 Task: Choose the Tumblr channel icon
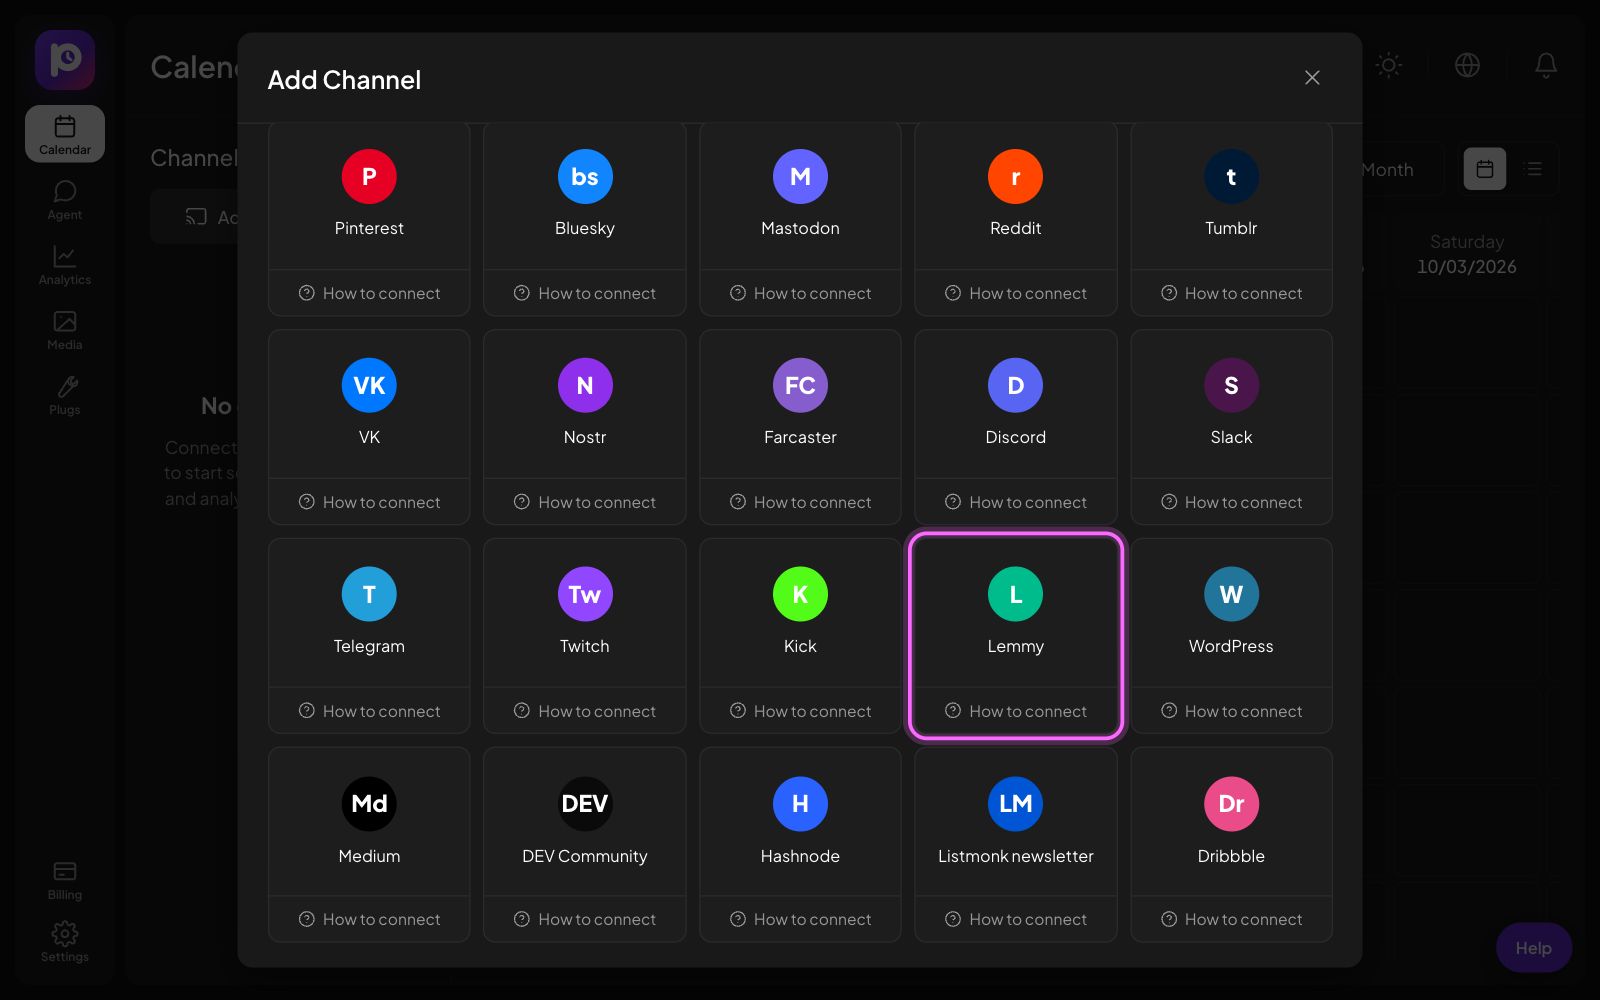[x=1231, y=177]
